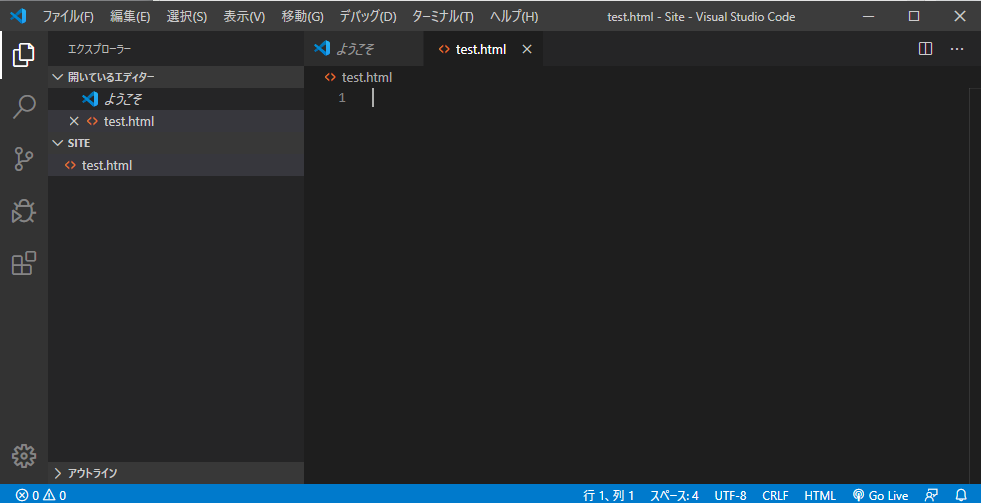981x503 pixels.
Task: Switch to the test.html editor tab
Action: pyautogui.click(x=483, y=49)
